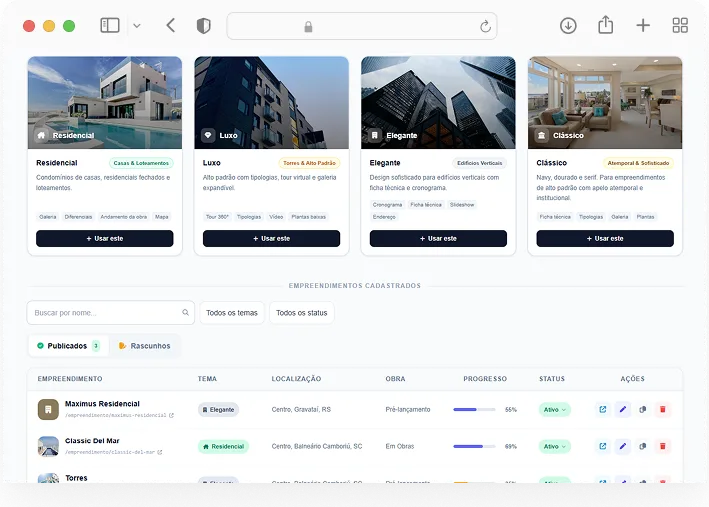Focus the Buscar por nome search field
Screen dimensions: 709x507
111,313
